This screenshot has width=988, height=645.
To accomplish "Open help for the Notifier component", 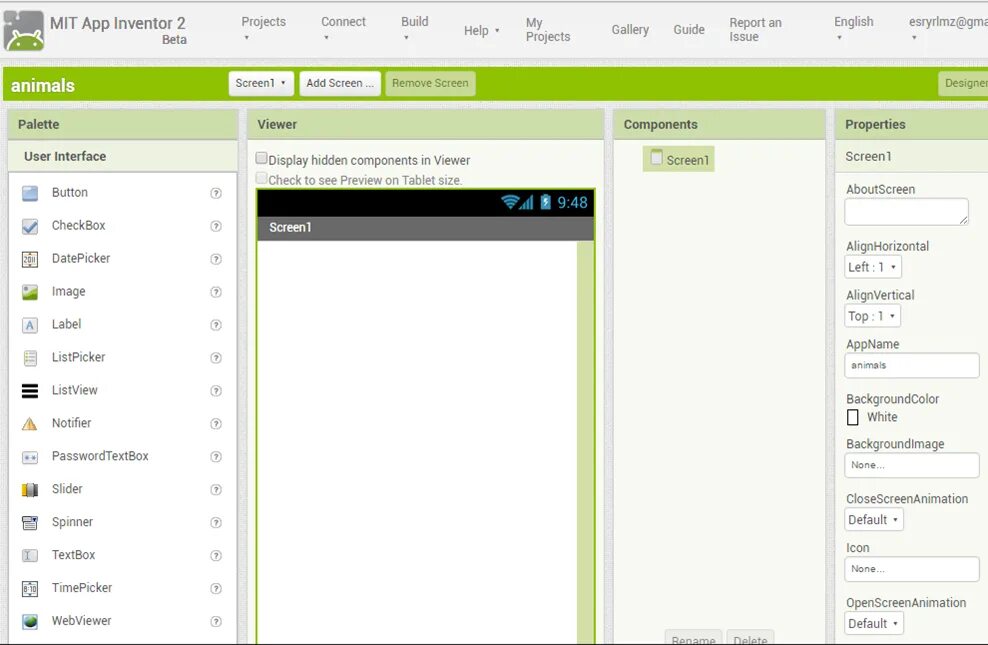I will pyautogui.click(x=215, y=423).
